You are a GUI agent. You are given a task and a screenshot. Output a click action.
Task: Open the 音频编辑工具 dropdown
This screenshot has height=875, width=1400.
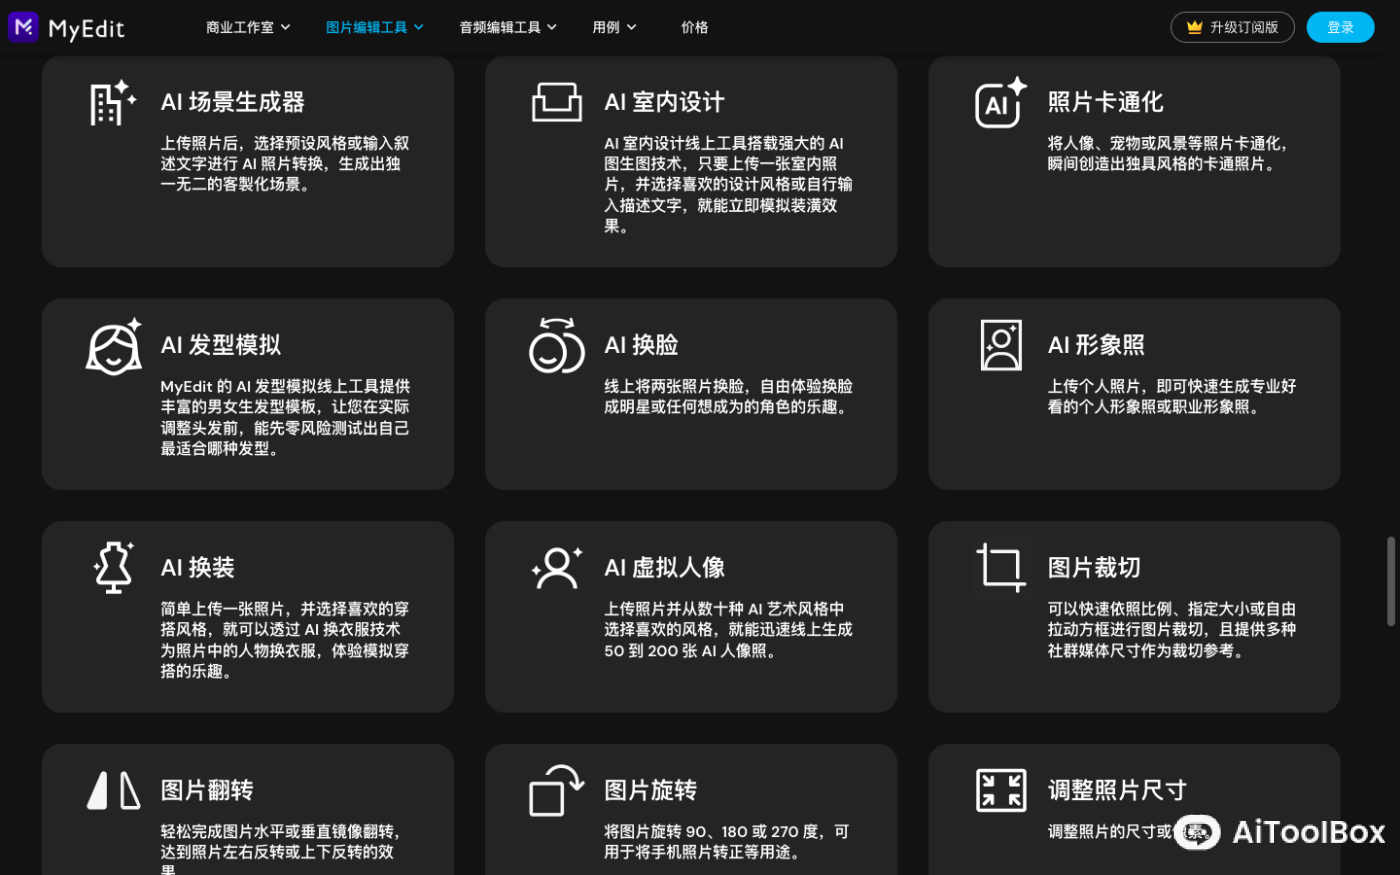508,27
